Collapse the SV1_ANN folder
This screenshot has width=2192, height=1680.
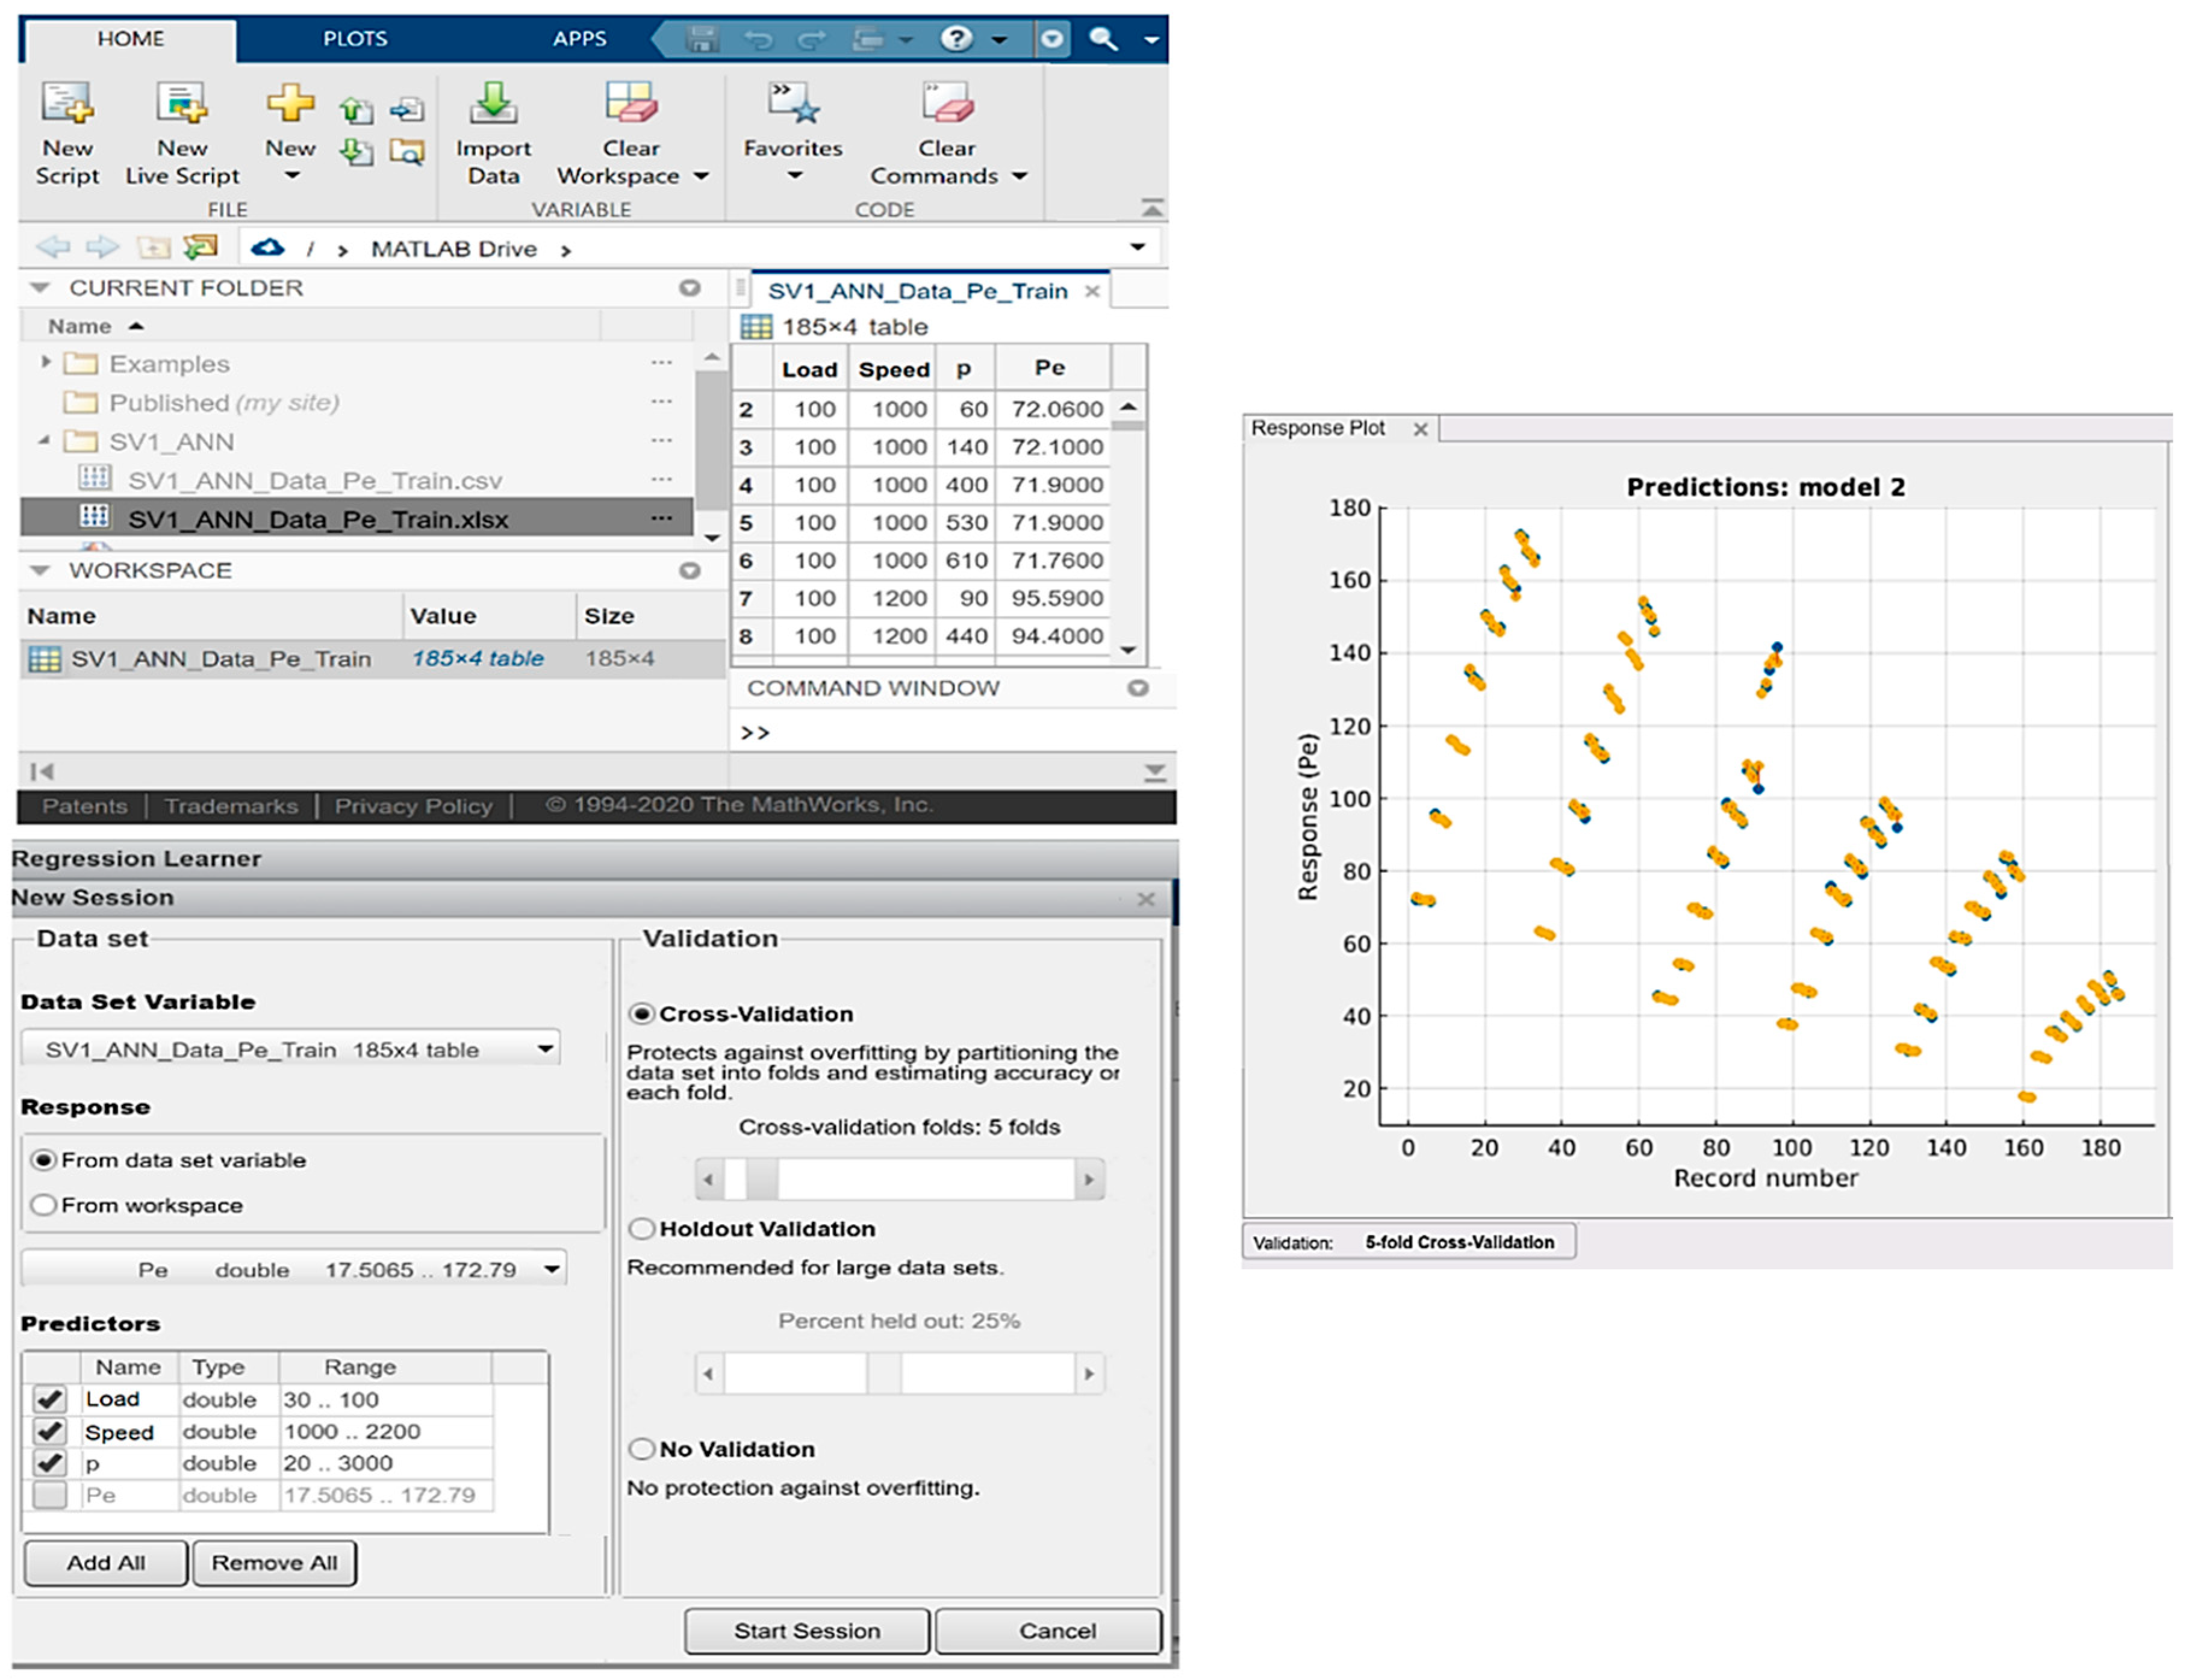coord(45,441)
